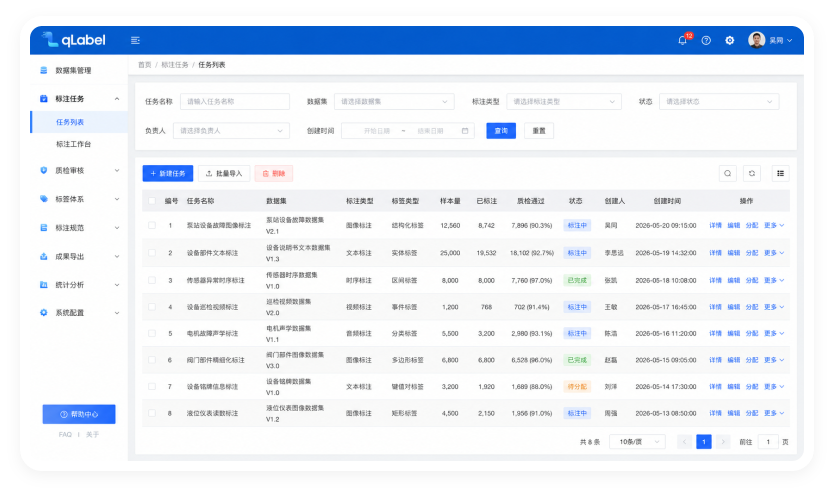Viewport: 834px width, 495px height.
Task: Click user avatar picture
Action: (756, 40)
